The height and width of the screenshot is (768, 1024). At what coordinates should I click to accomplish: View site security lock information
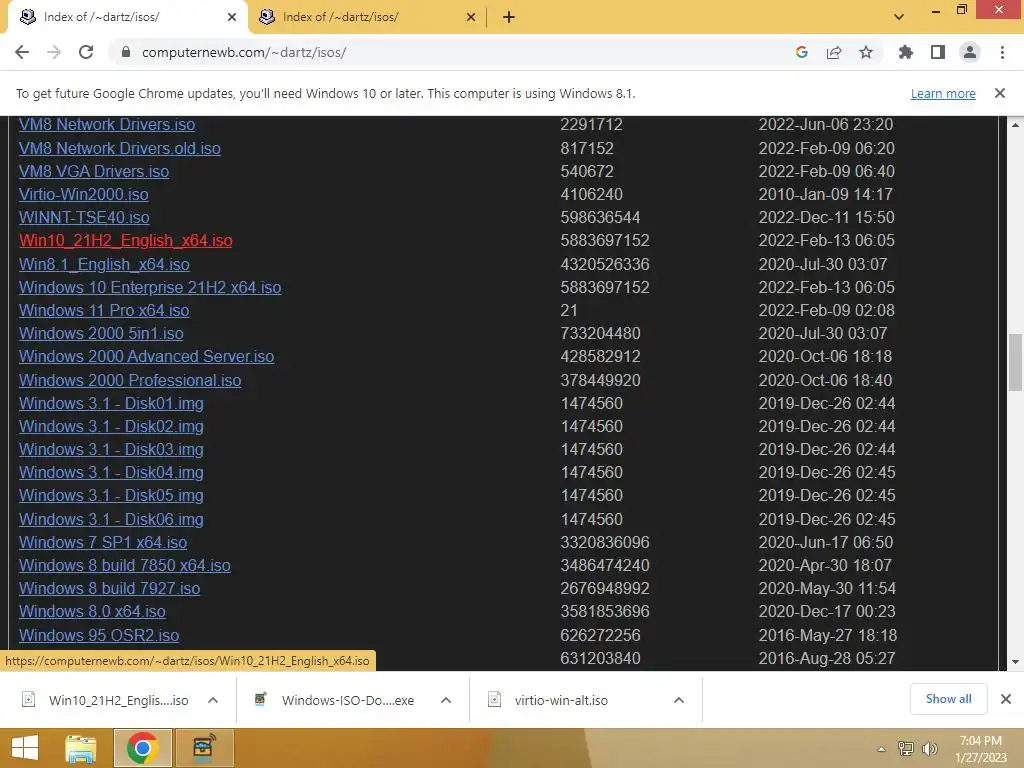(x=126, y=52)
